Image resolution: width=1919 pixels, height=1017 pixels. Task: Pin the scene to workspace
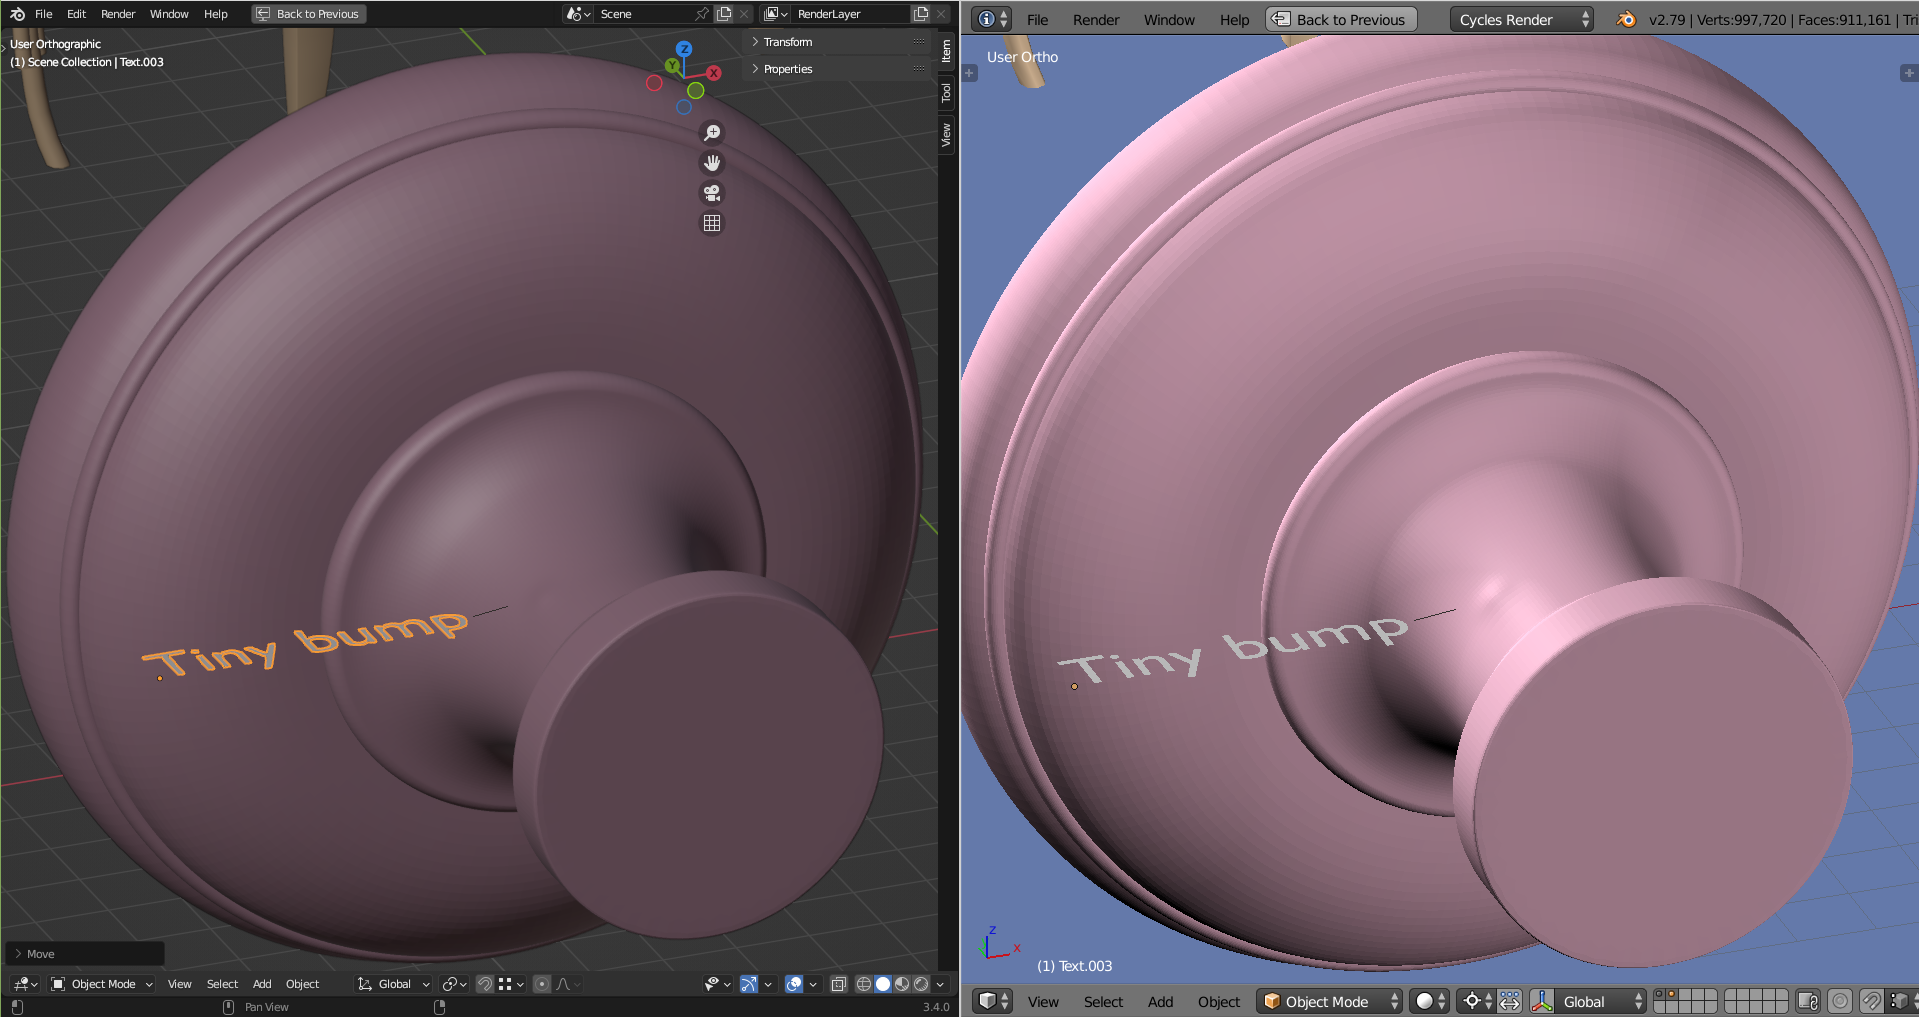coord(702,14)
